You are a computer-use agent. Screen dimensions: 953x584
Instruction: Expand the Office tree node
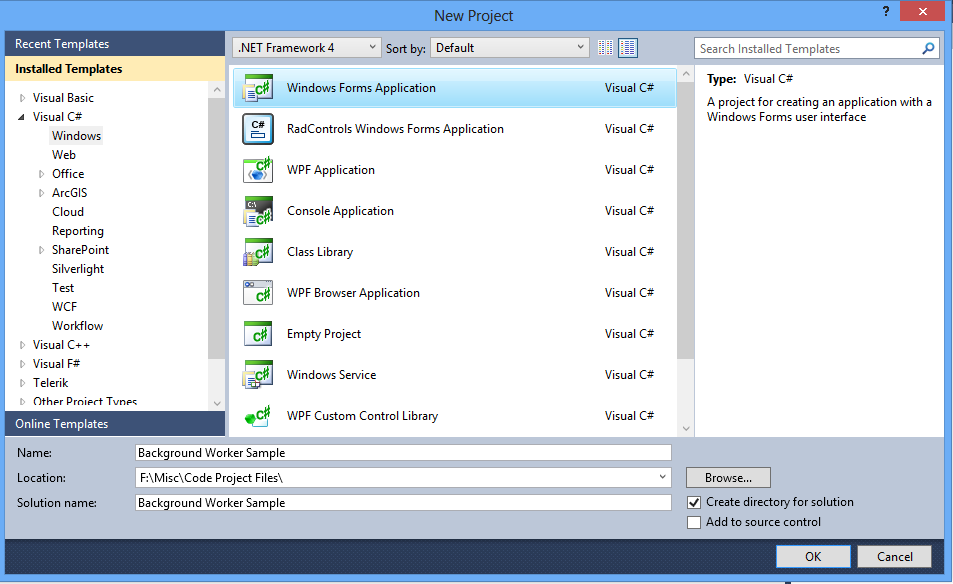click(41, 174)
